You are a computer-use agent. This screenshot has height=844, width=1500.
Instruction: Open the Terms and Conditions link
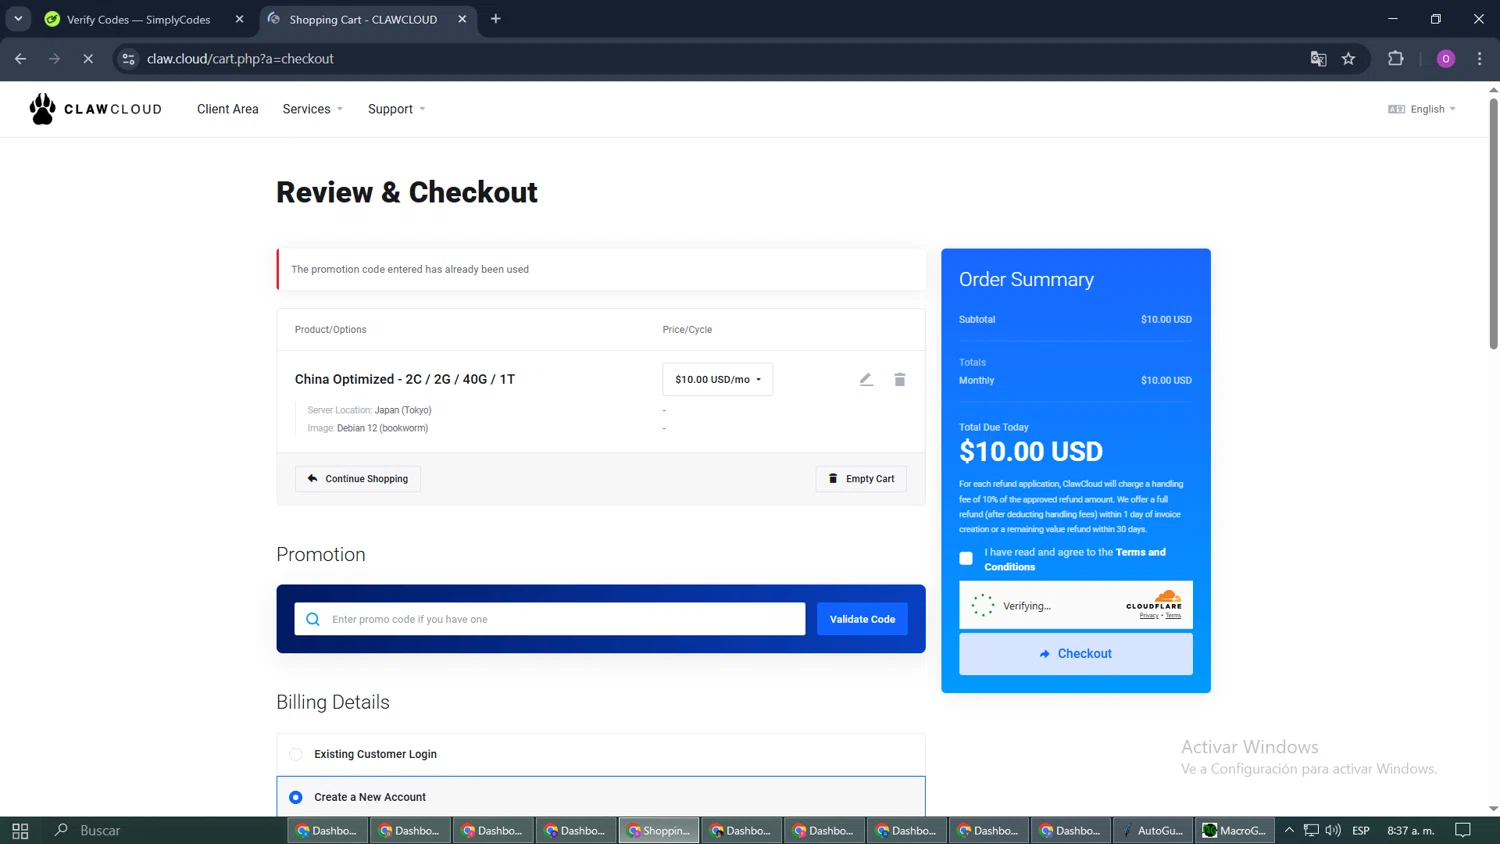tap(1075, 560)
